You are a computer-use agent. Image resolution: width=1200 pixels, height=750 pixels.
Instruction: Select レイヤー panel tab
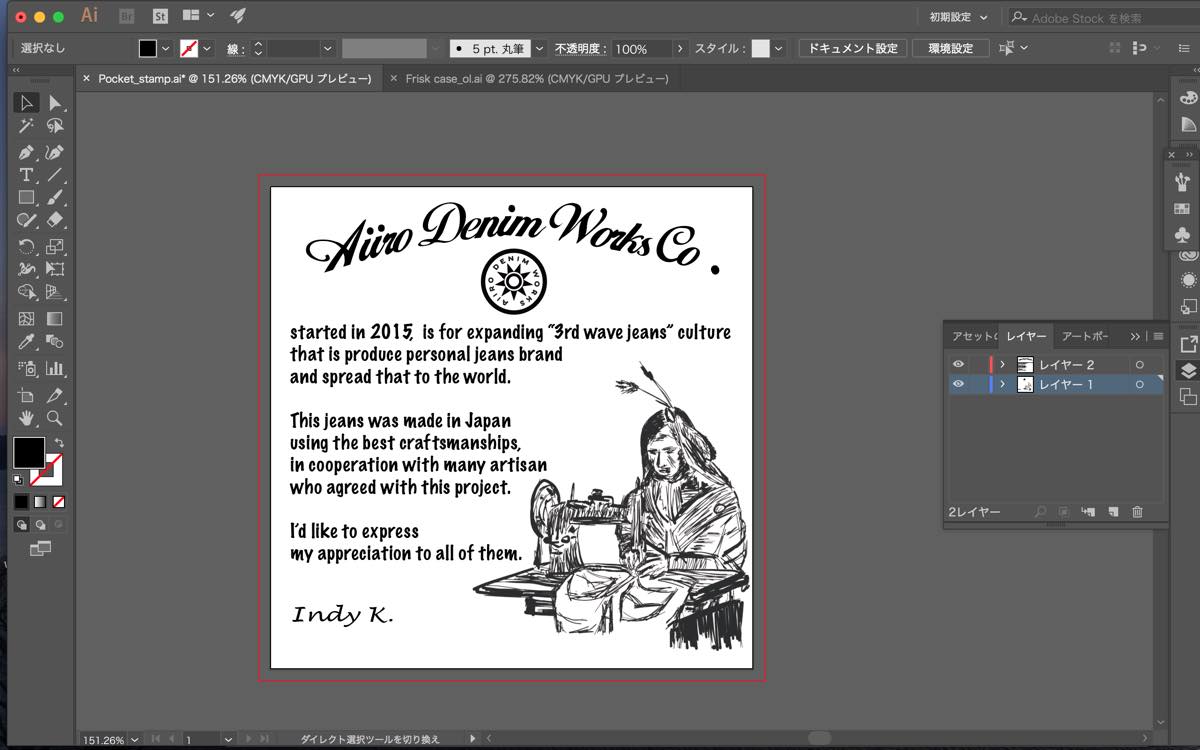click(x=1027, y=336)
